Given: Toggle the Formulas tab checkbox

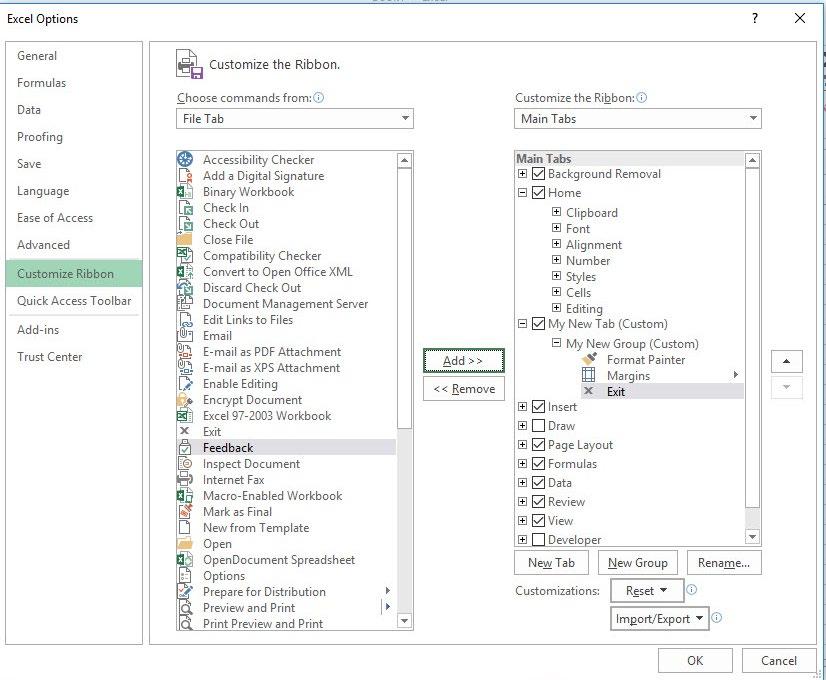Looking at the screenshot, I should (x=538, y=464).
